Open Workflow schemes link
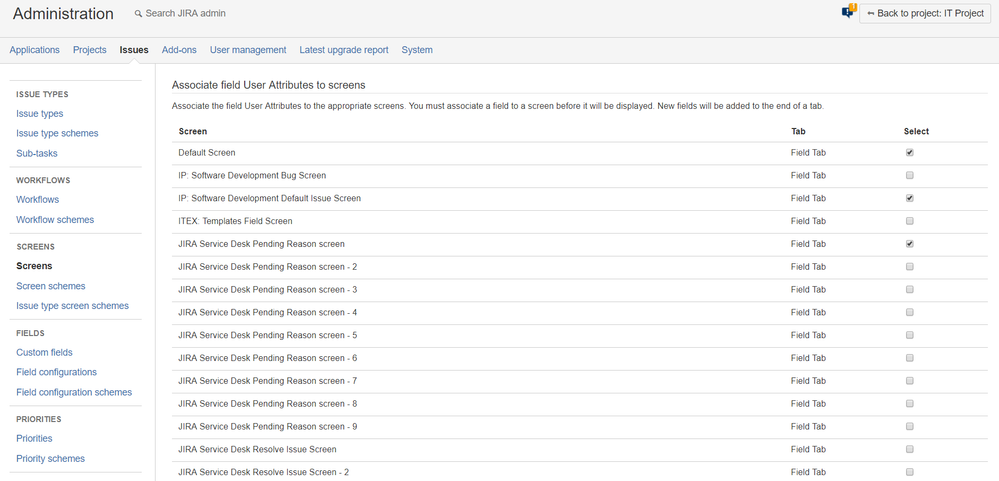Image resolution: width=999 pixels, height=481 pixels. click(55, 220)
